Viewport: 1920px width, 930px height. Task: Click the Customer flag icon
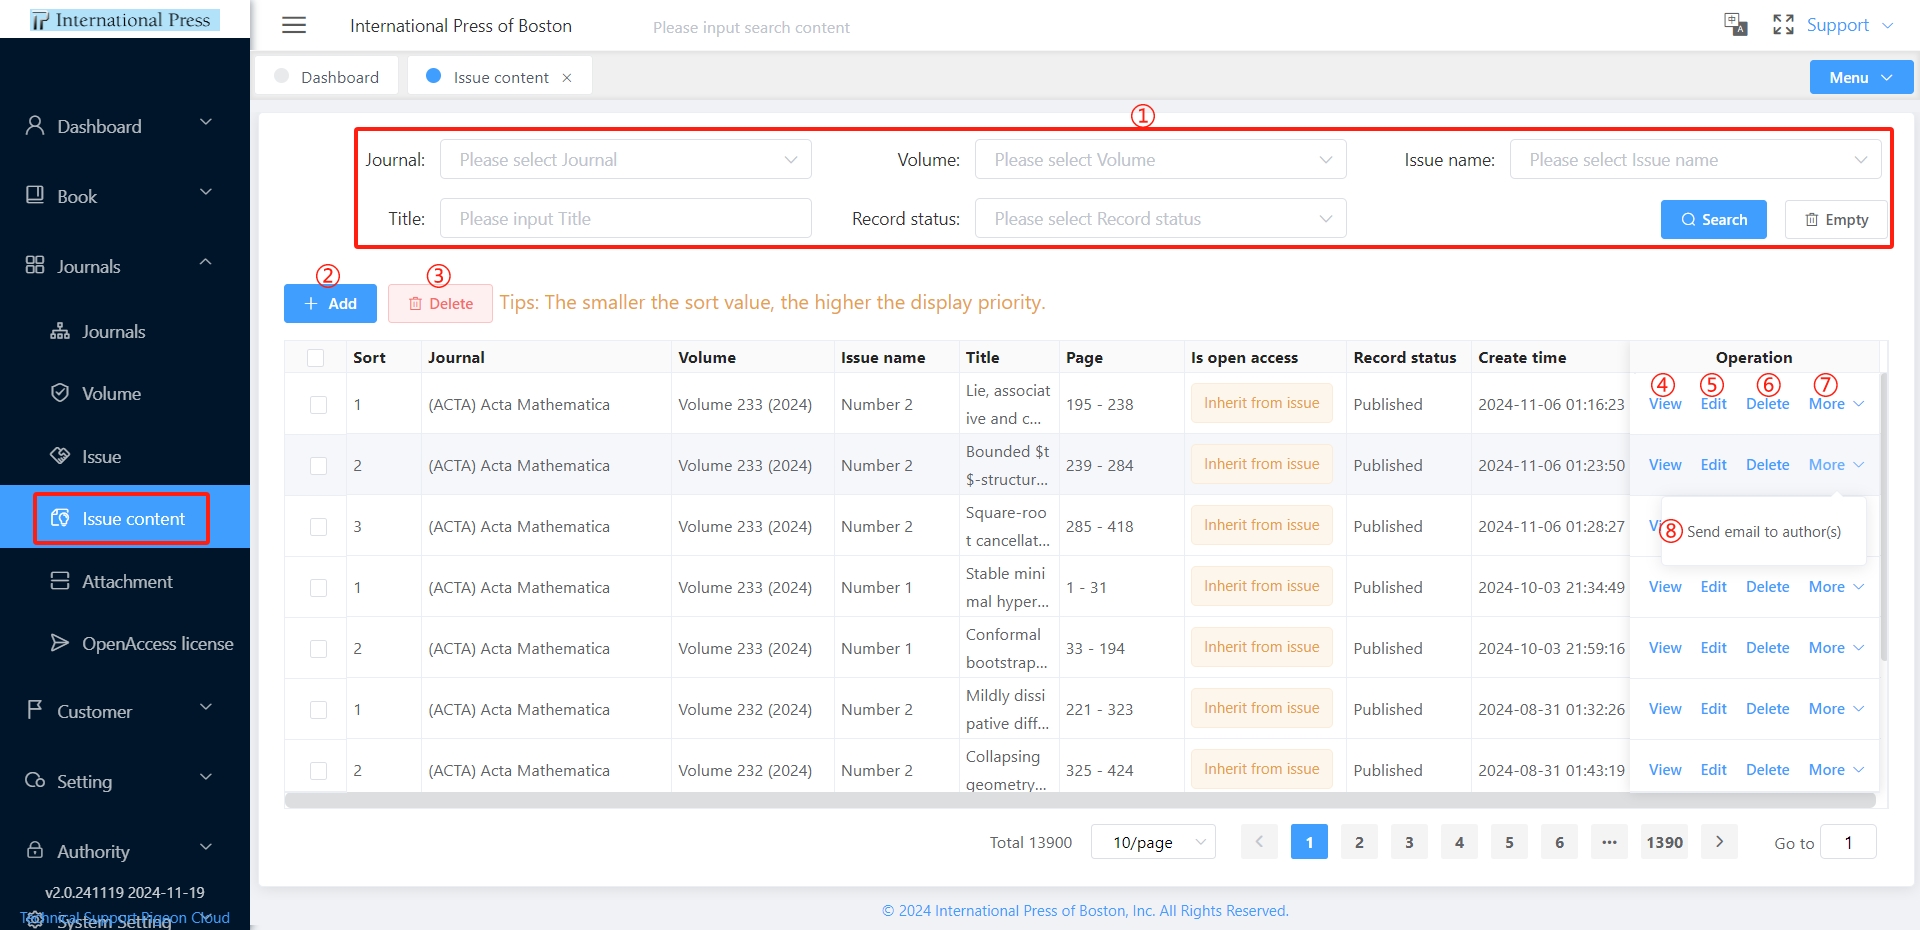(x=35, y=710)
